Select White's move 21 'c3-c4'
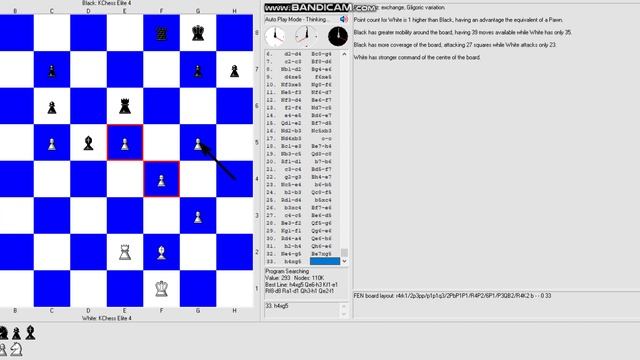The width and height of the screenshot is (640, 360). [x=294, y=169]
